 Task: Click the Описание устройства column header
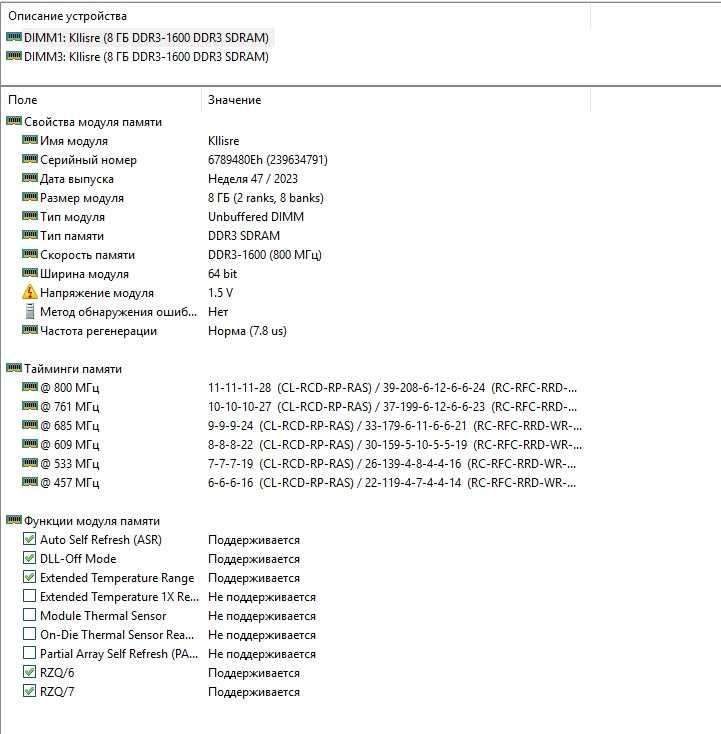pos(295,16)
